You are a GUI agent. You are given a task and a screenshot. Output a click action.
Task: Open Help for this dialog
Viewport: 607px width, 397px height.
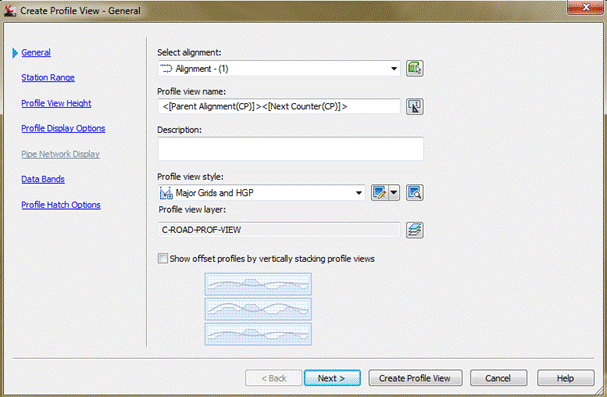565,378
